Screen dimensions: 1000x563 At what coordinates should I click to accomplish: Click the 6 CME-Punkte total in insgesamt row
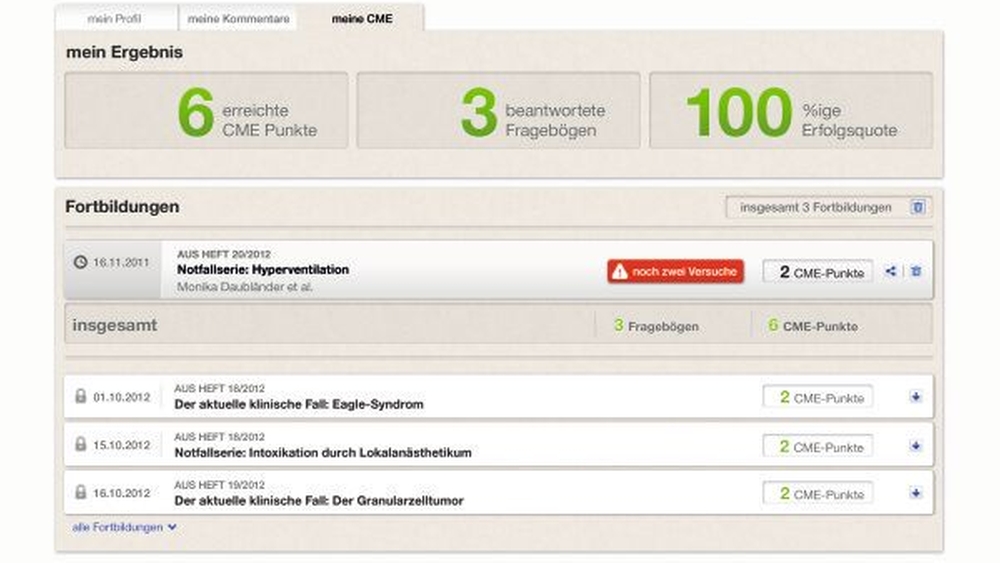[x=812, y=326]
